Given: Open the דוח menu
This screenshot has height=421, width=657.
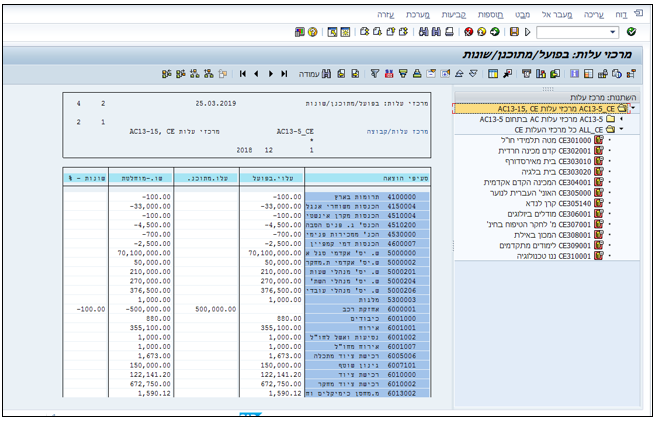Looking at the screenshot, I should pos(621,15).
